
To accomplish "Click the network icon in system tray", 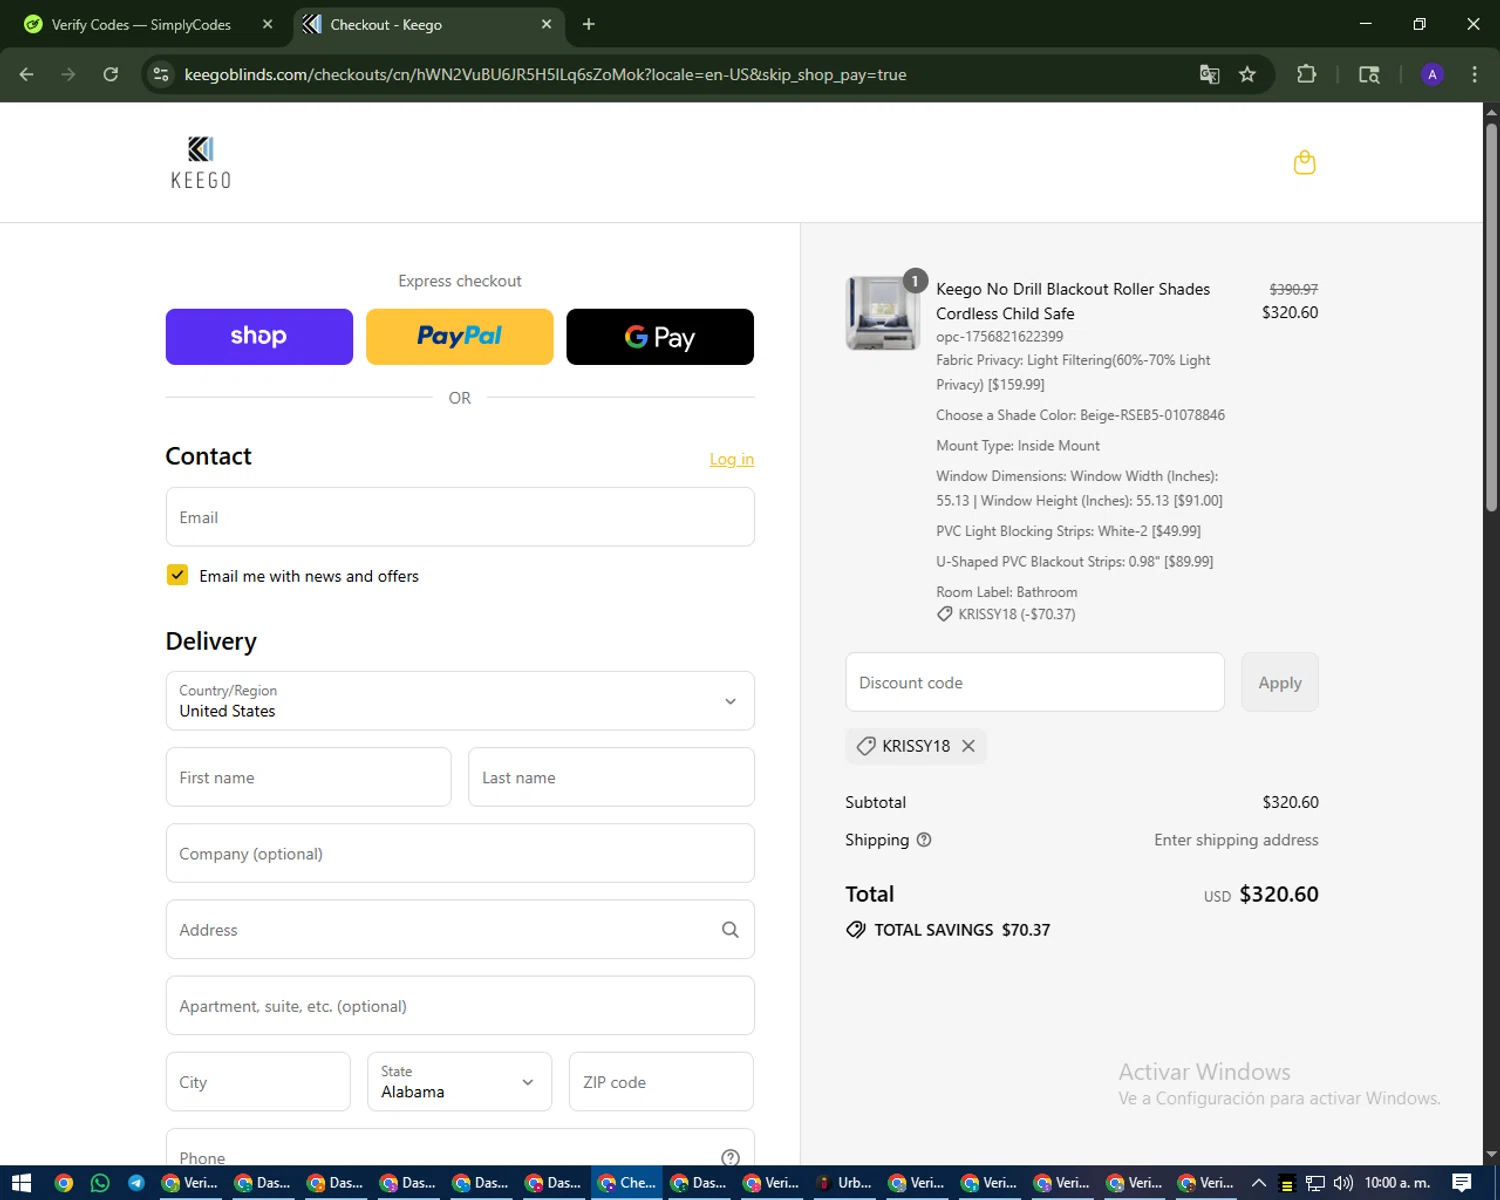I will tap(1315, 1183).
